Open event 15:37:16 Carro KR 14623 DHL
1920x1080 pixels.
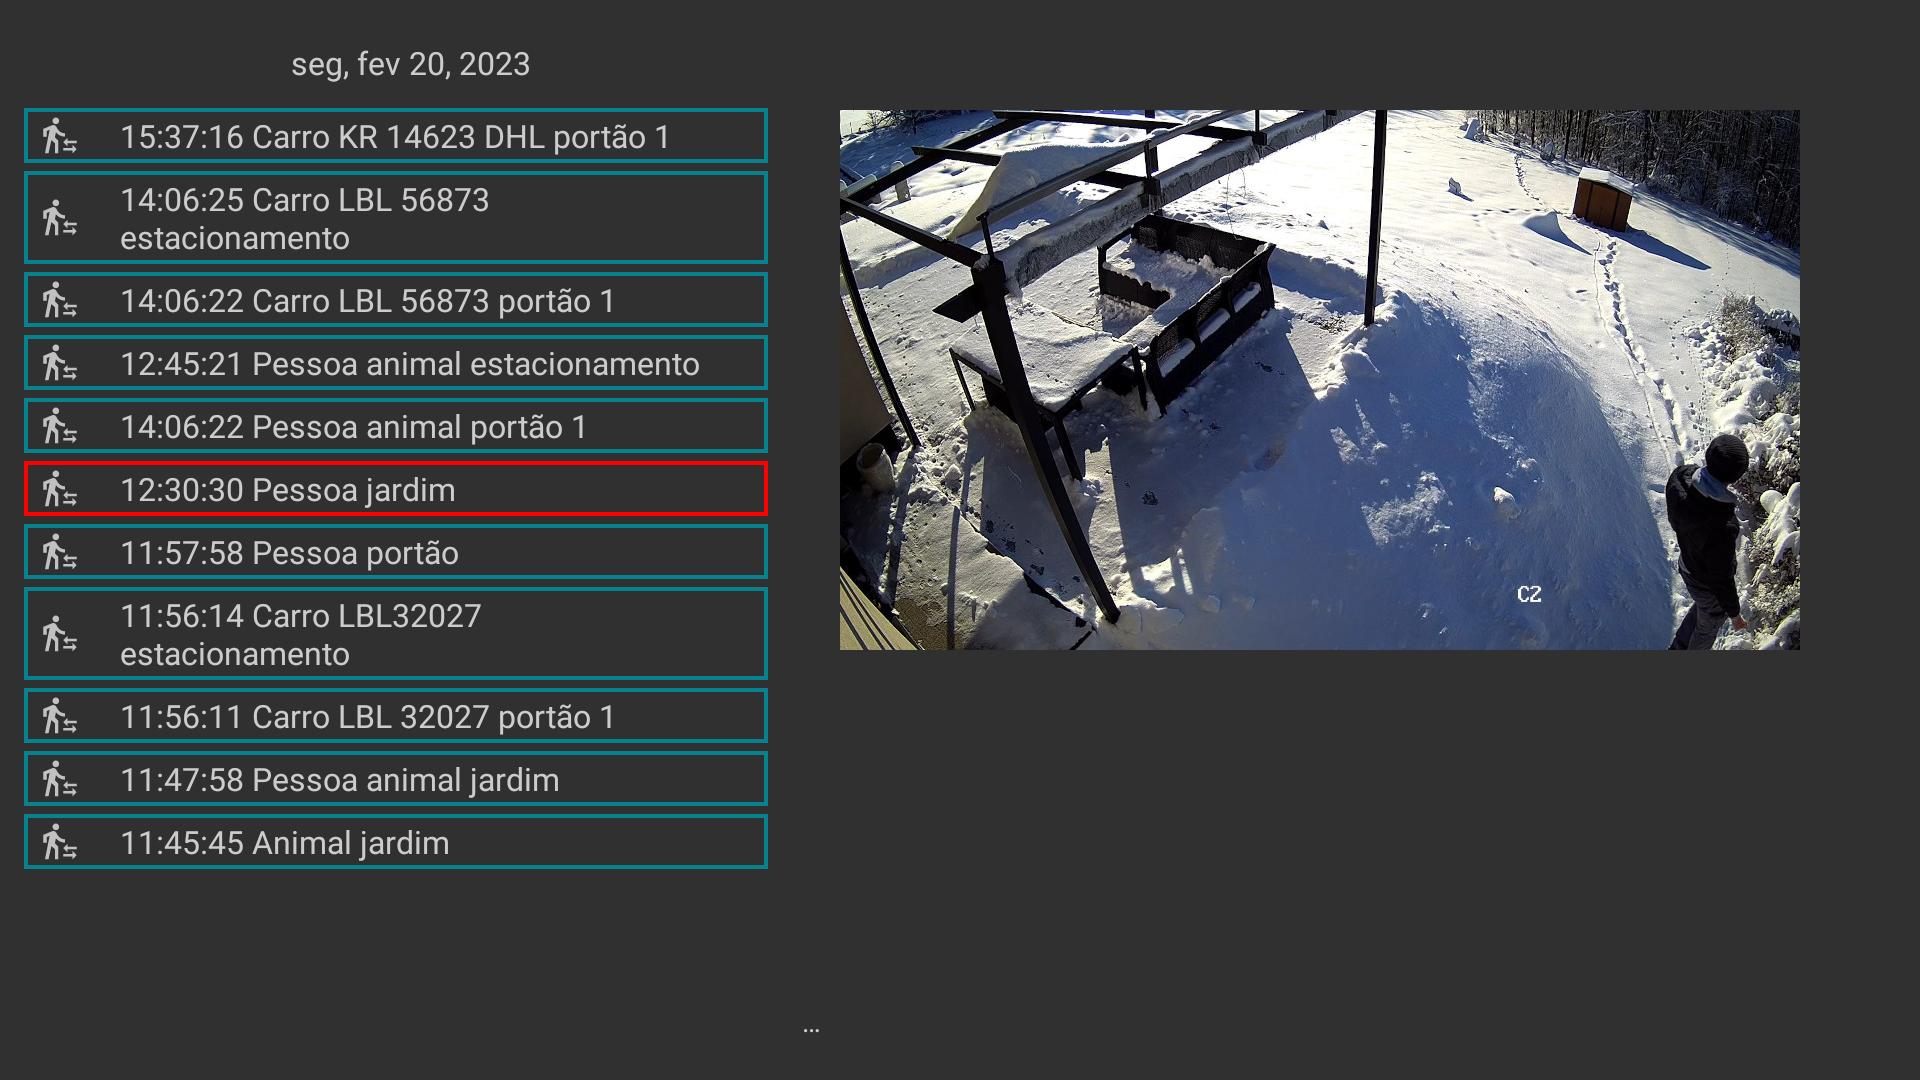click(x=396, y=136)
